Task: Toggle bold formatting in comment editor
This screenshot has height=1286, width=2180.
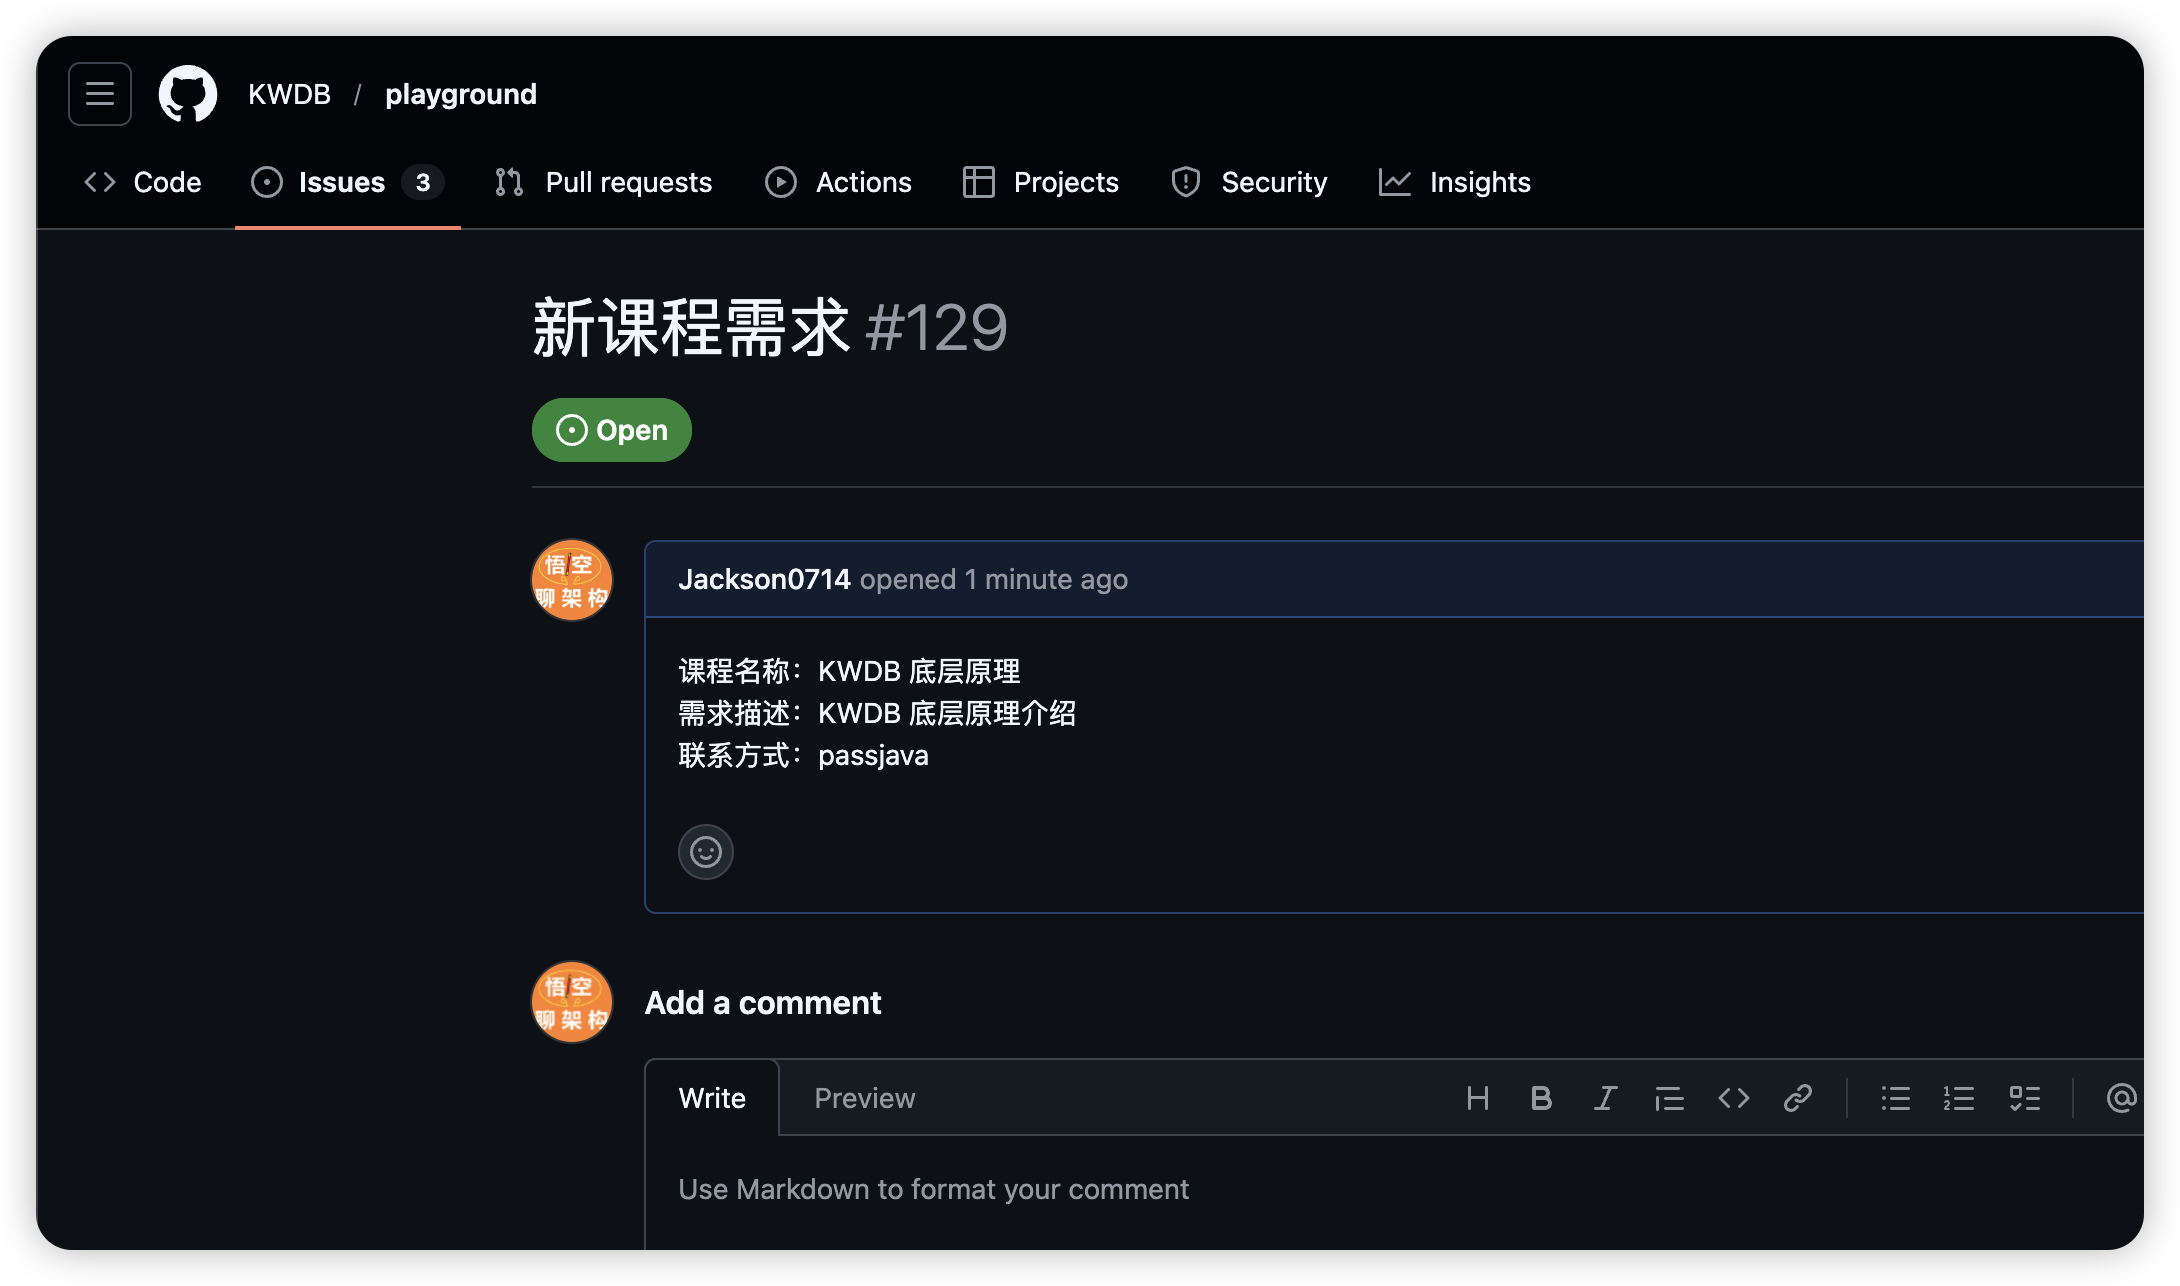Action: [x=1541, y=1098]
